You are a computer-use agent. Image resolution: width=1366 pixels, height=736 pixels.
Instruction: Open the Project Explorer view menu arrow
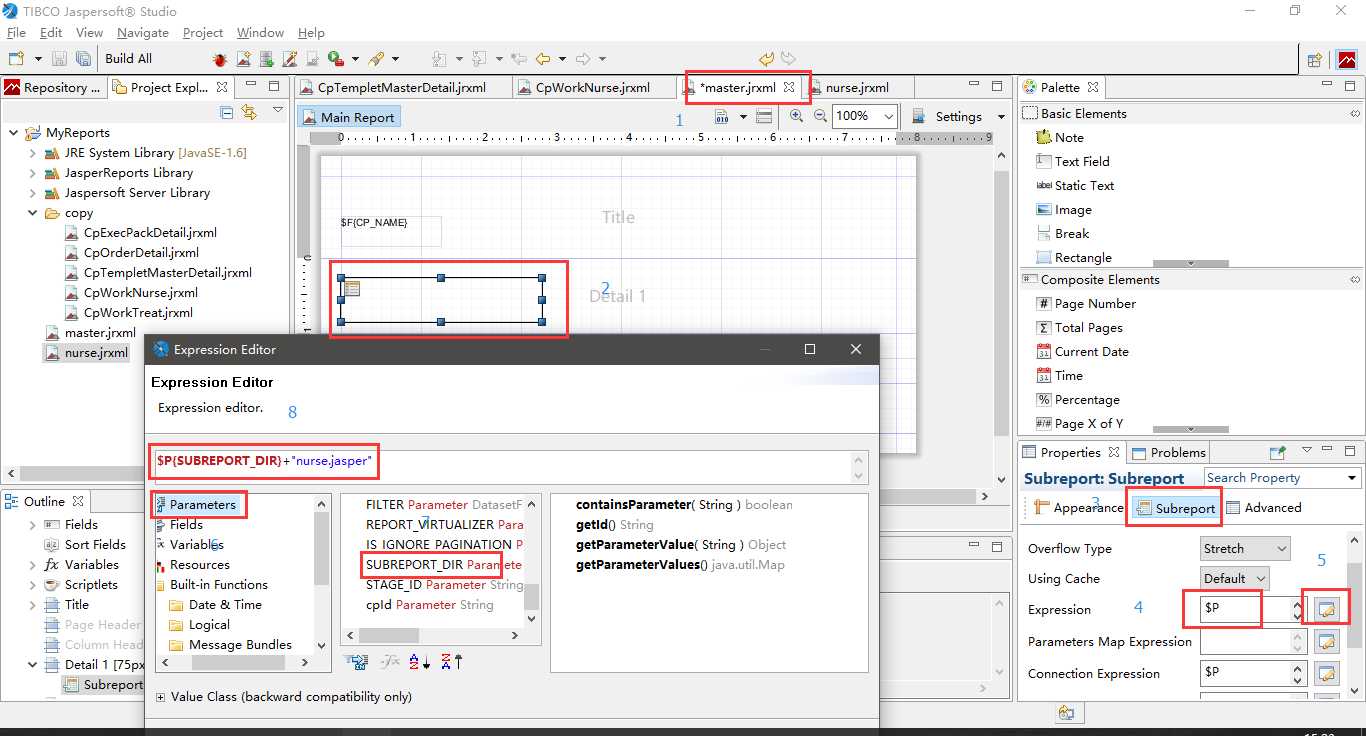(278, 110)
